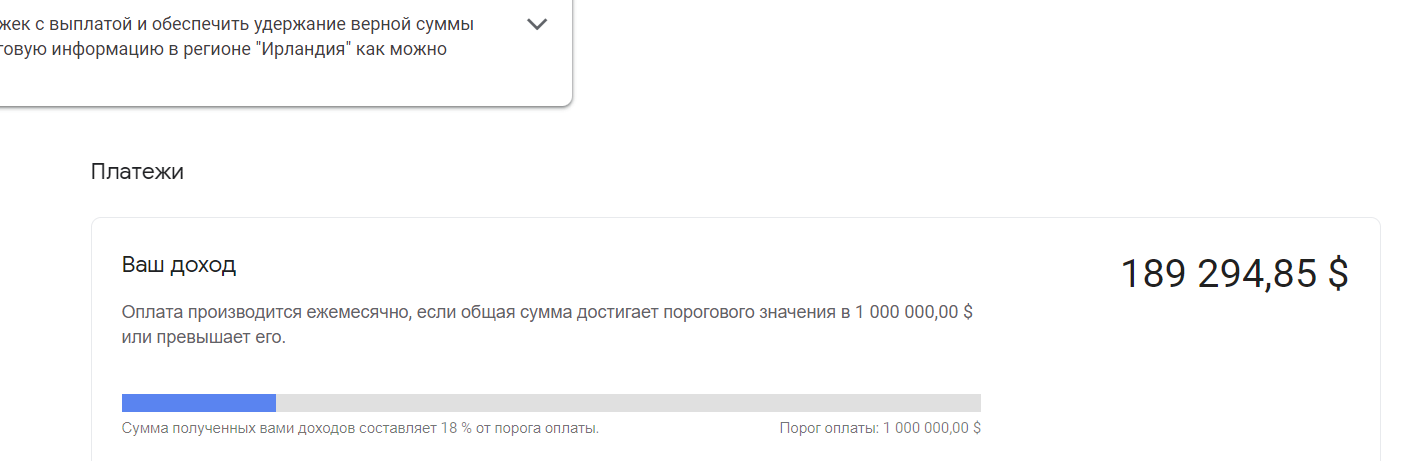Click the dollar sign of the income amount
Screen dimensions: 1405x461
pyautogui.click(x=1338, y=274)
